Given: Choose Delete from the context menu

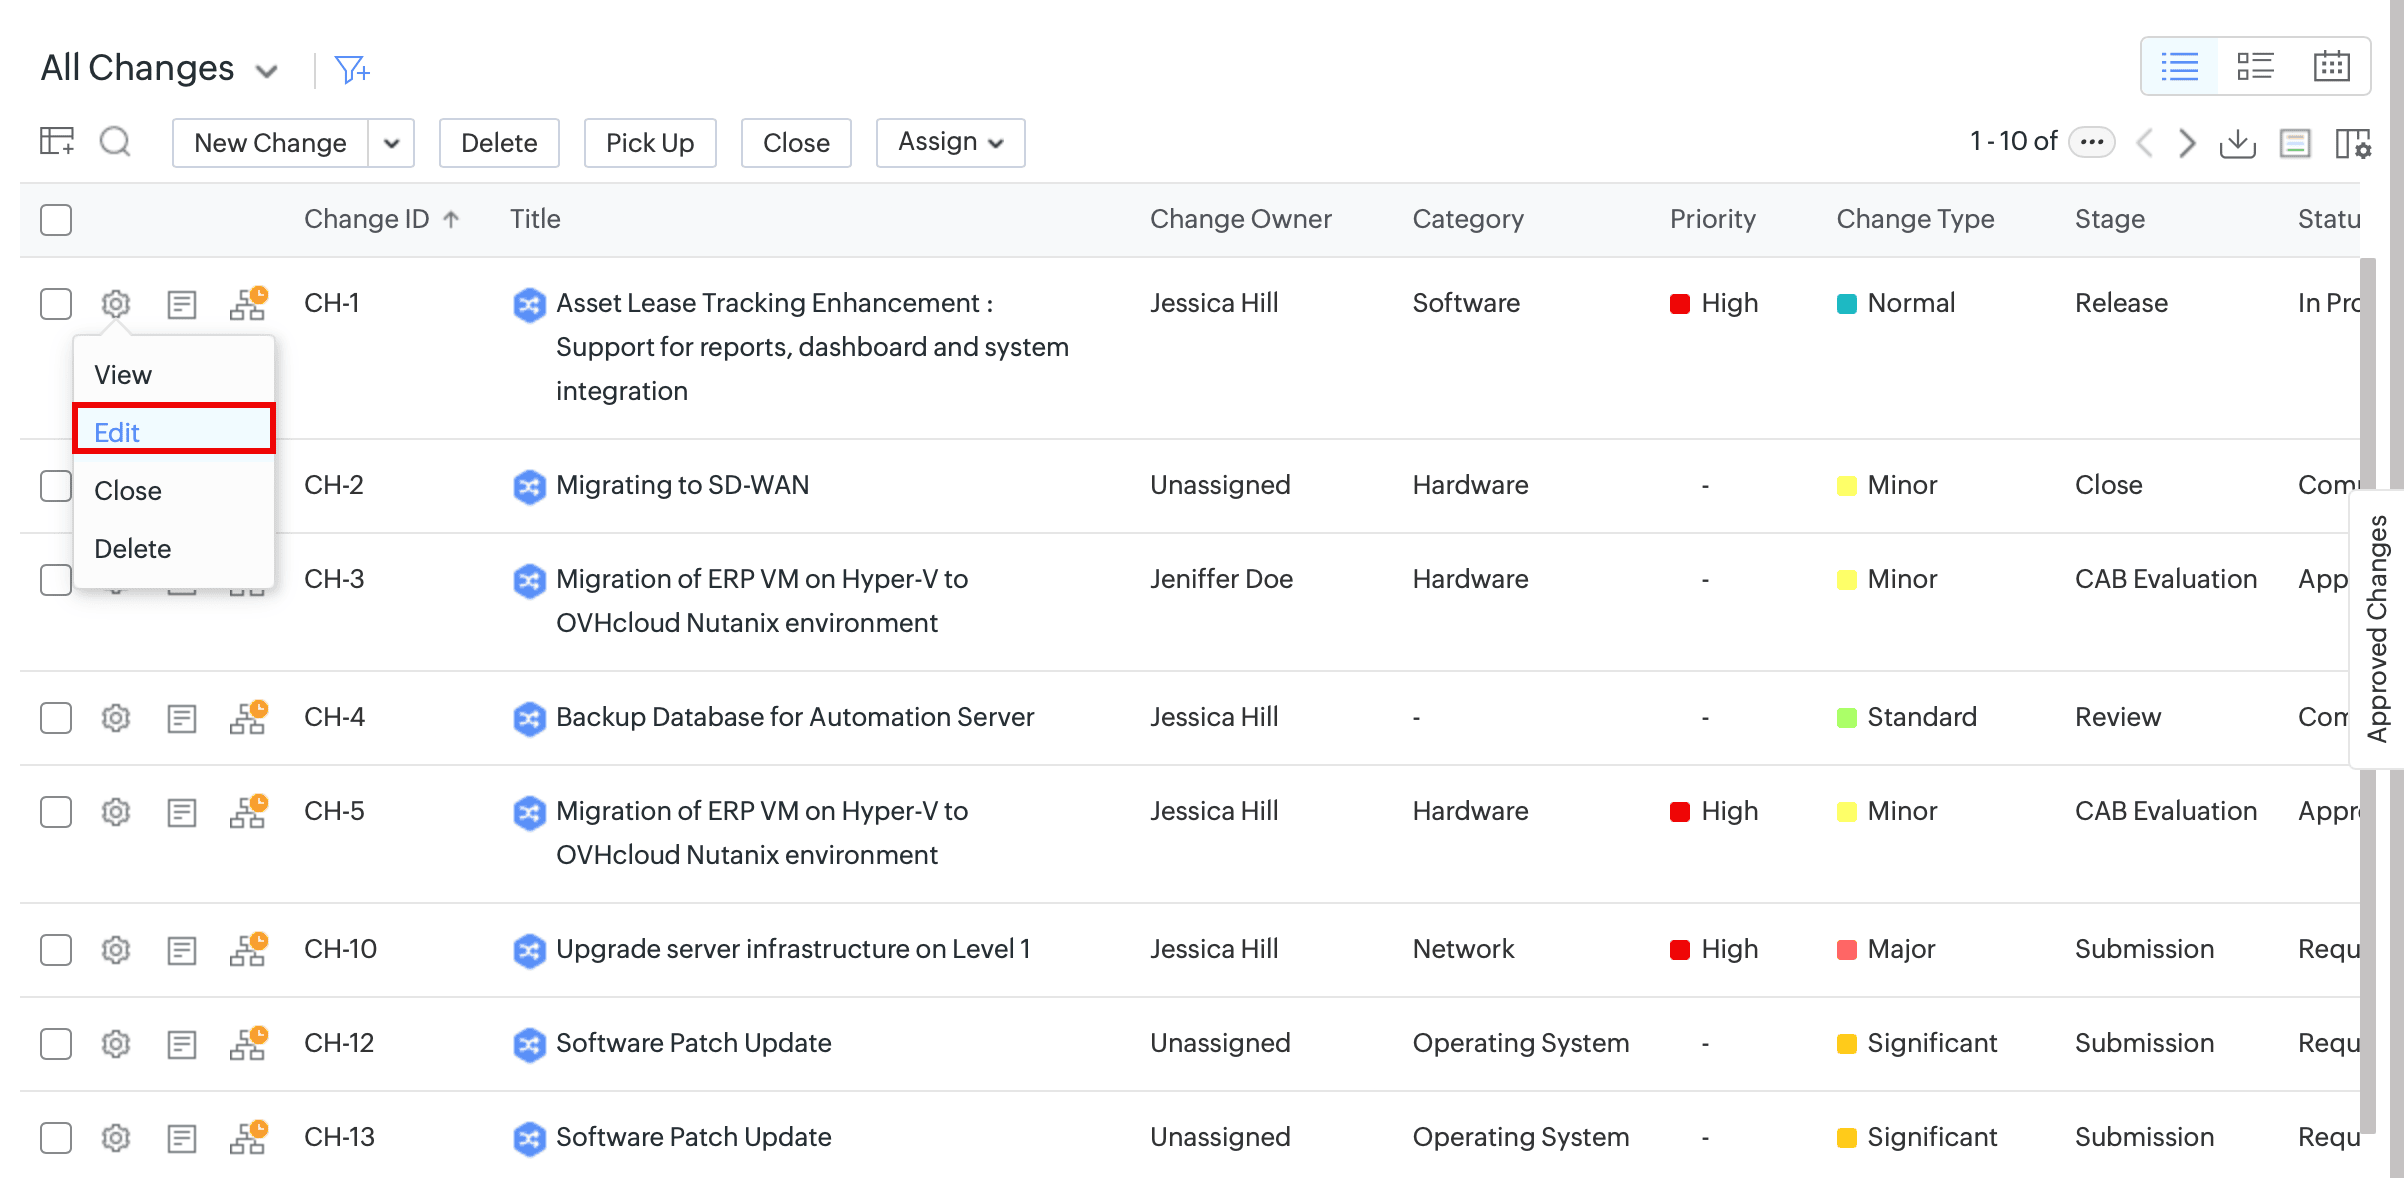Looking at the screenshot, I should point(133,548).
